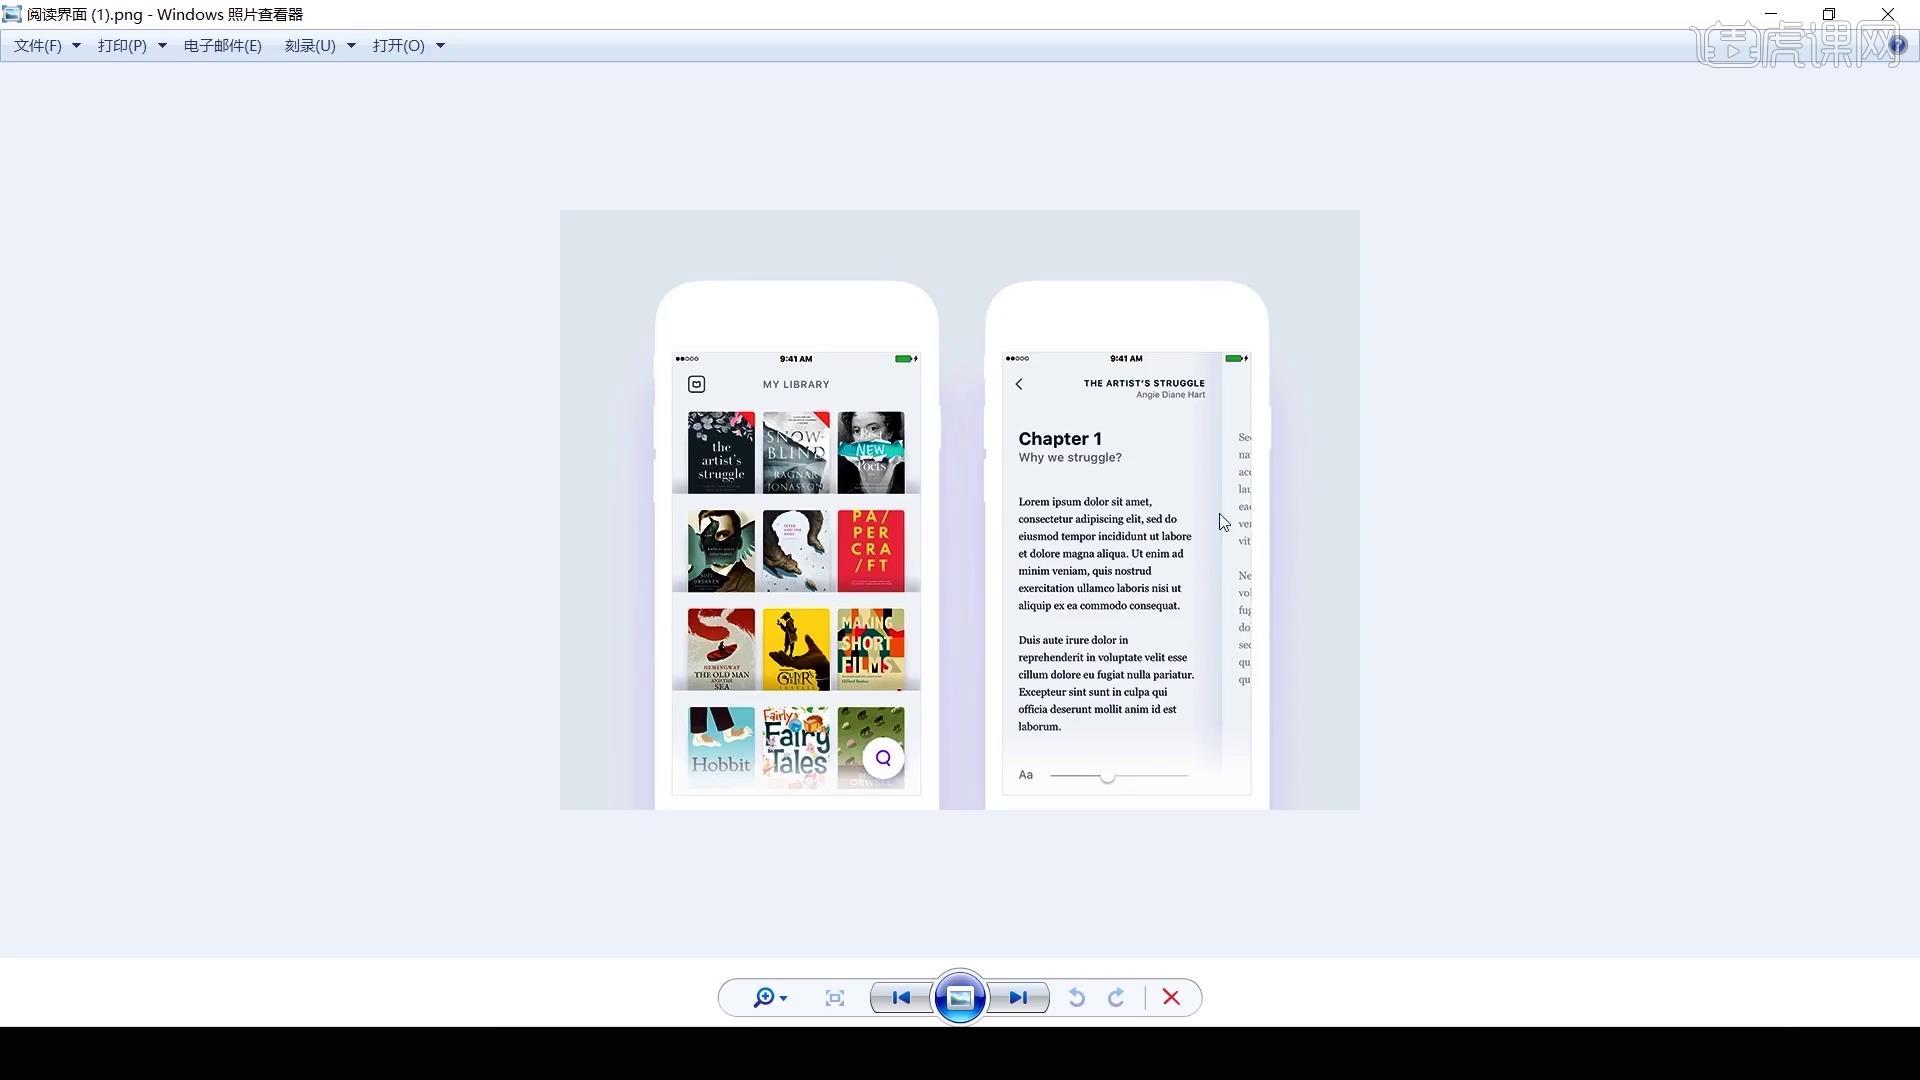The image size is (1920, 1080).
Task: Start the slideshow playback button
Action: pos(960,998)
